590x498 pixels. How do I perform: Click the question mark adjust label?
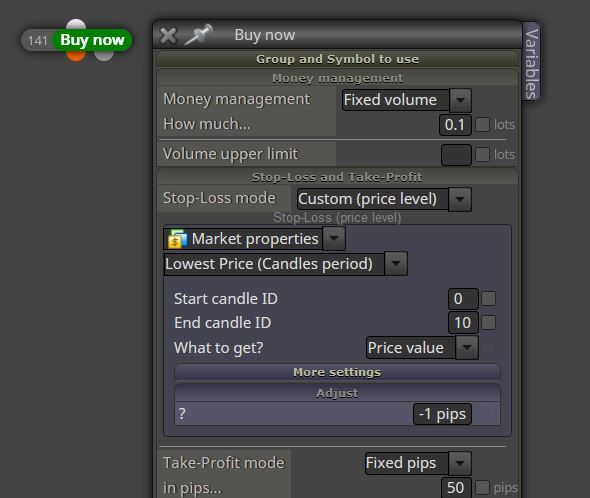pyautogui.click(x=182, y=414)
